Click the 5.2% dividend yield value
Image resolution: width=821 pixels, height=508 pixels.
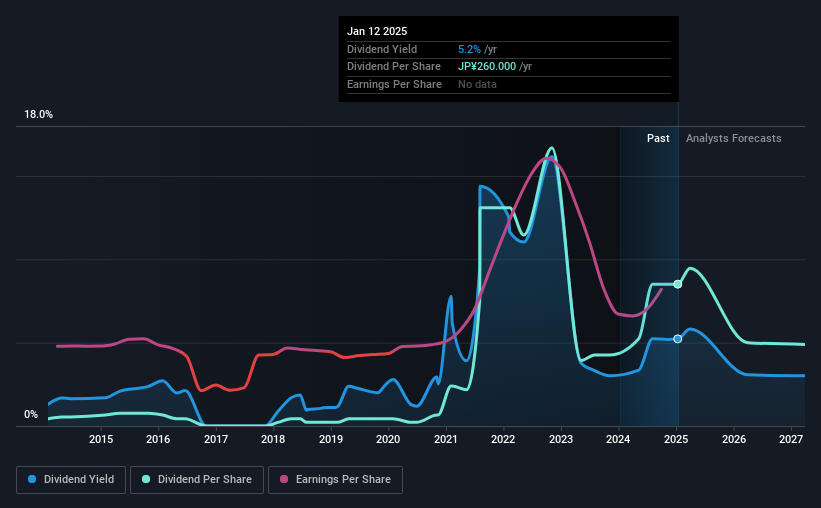(x=469, y=49)
